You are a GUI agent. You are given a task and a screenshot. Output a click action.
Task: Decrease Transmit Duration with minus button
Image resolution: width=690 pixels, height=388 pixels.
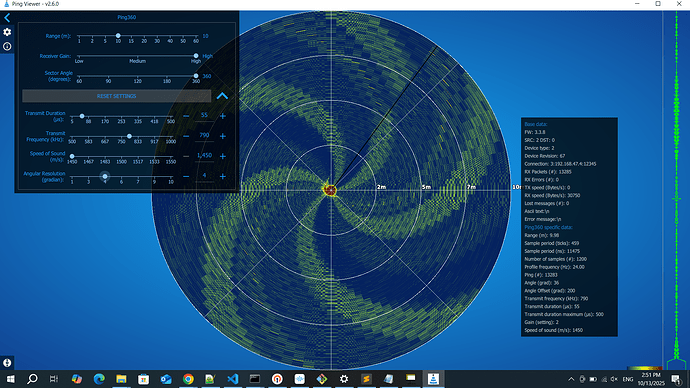pyautogui.click(x=186, y=116)
